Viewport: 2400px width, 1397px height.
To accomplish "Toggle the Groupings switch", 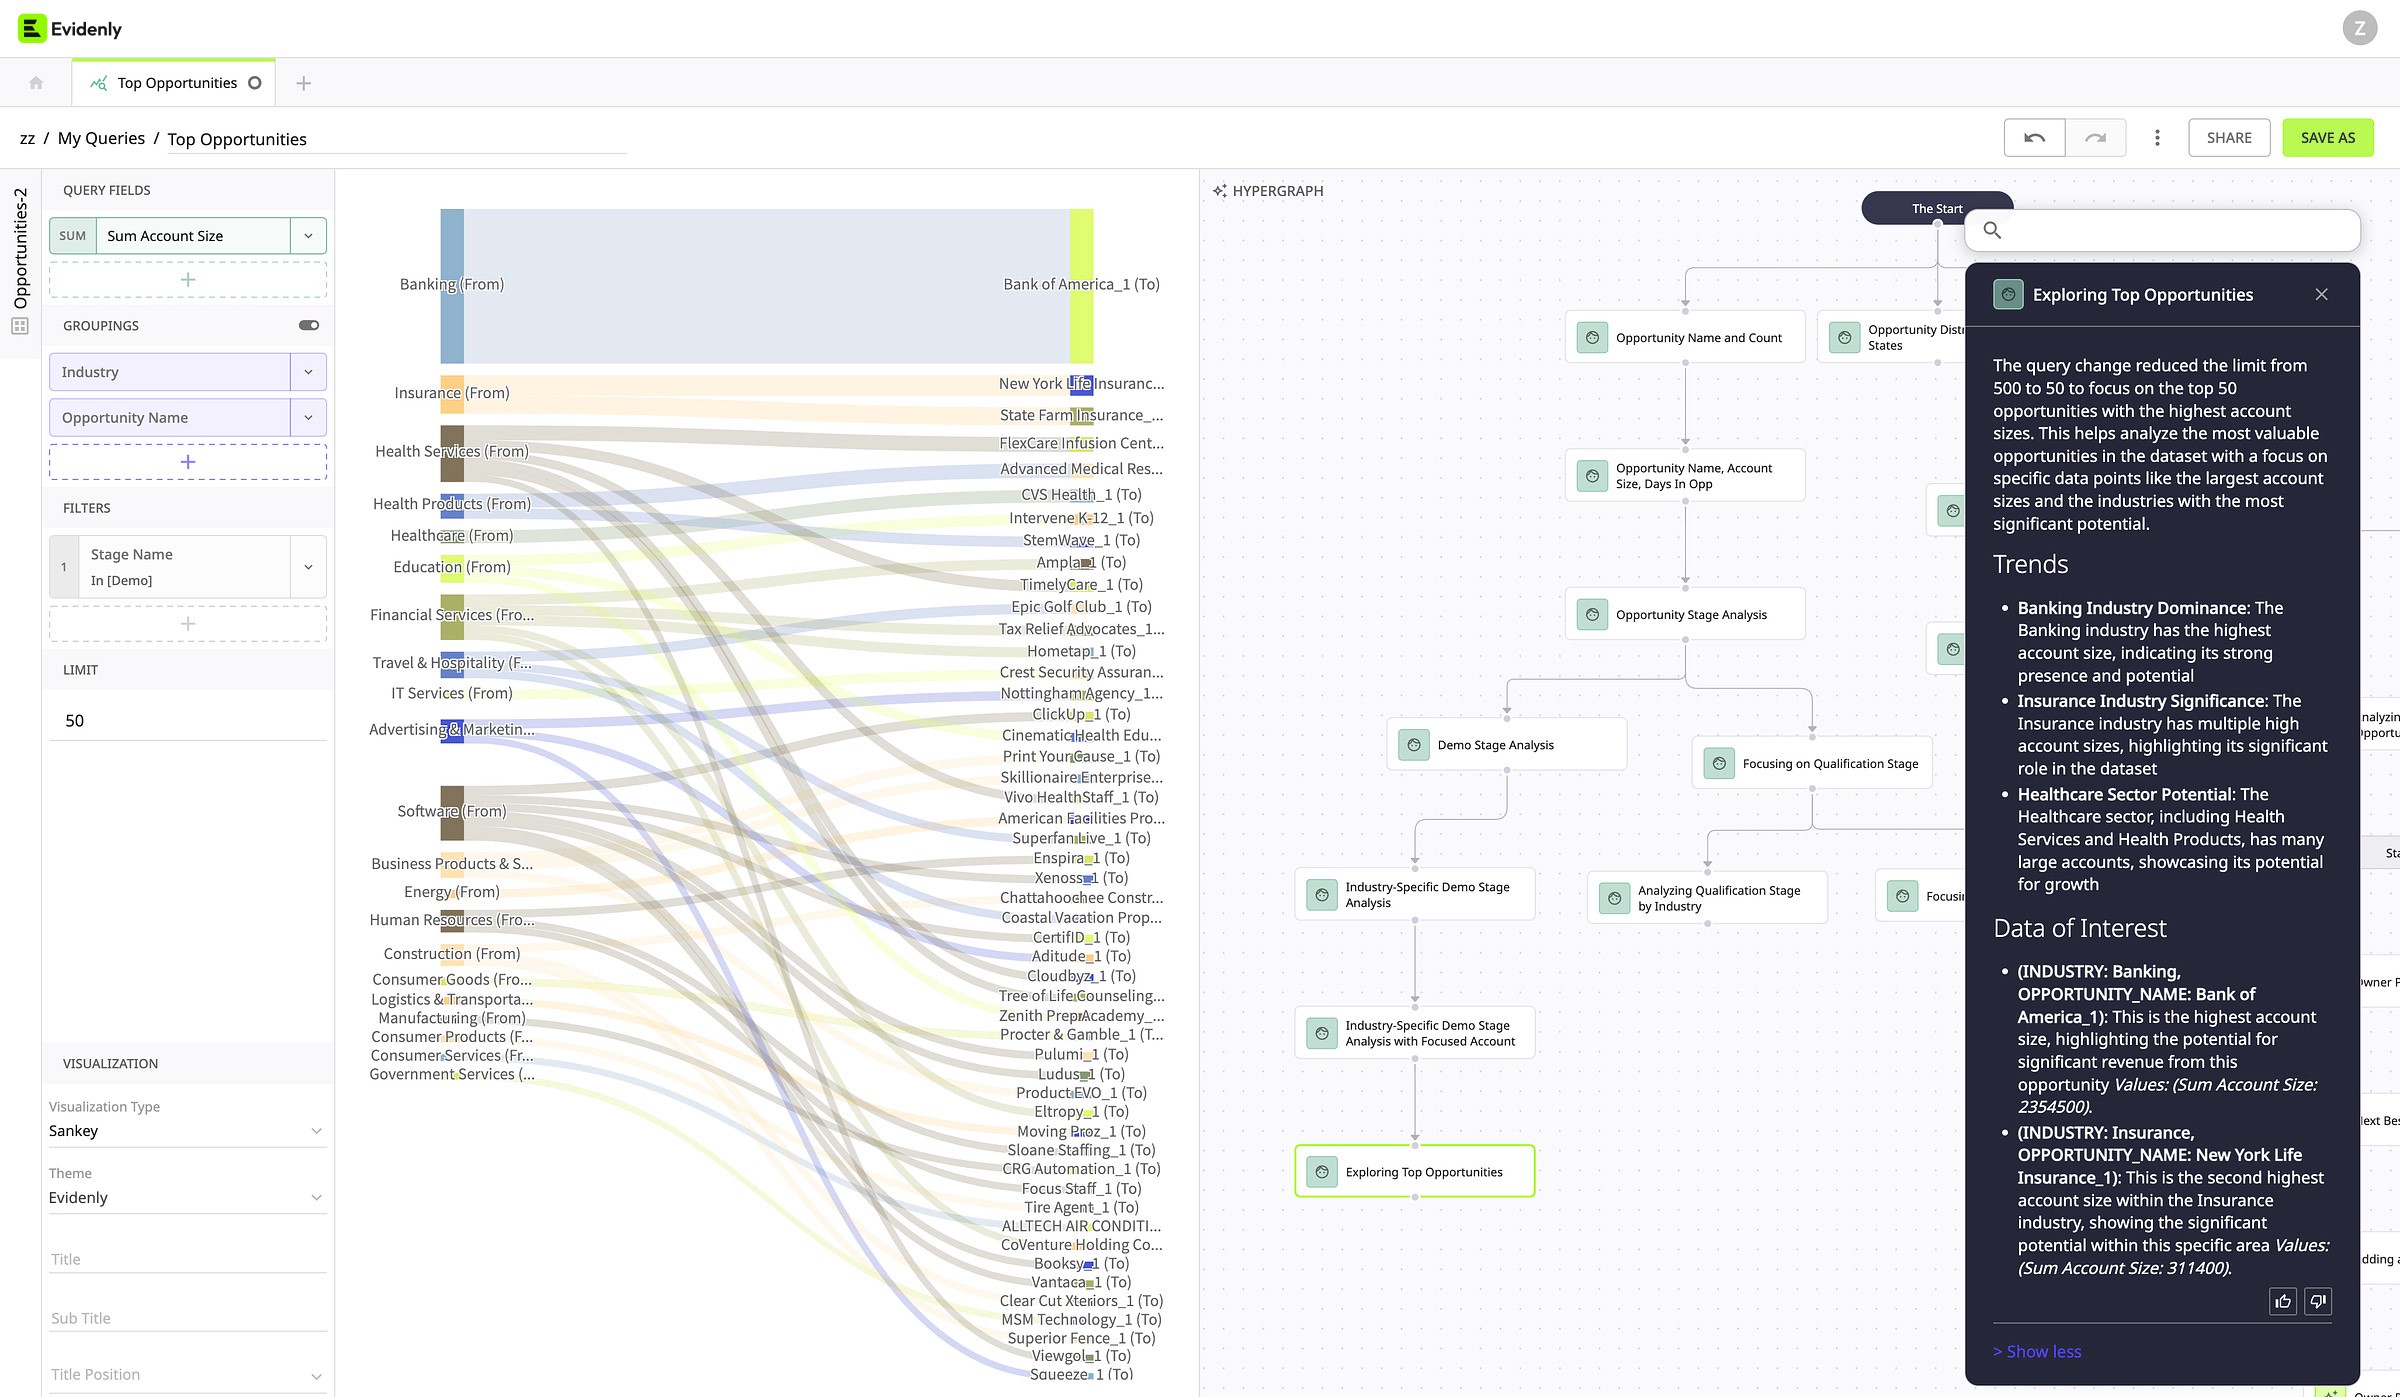I will [309, 325].
